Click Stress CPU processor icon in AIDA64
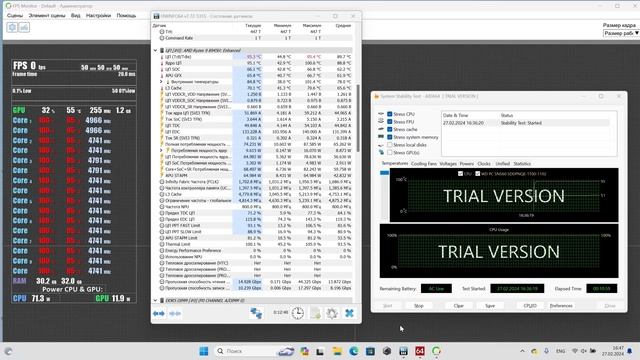640x360 pixels. click(x=381, y=114)
